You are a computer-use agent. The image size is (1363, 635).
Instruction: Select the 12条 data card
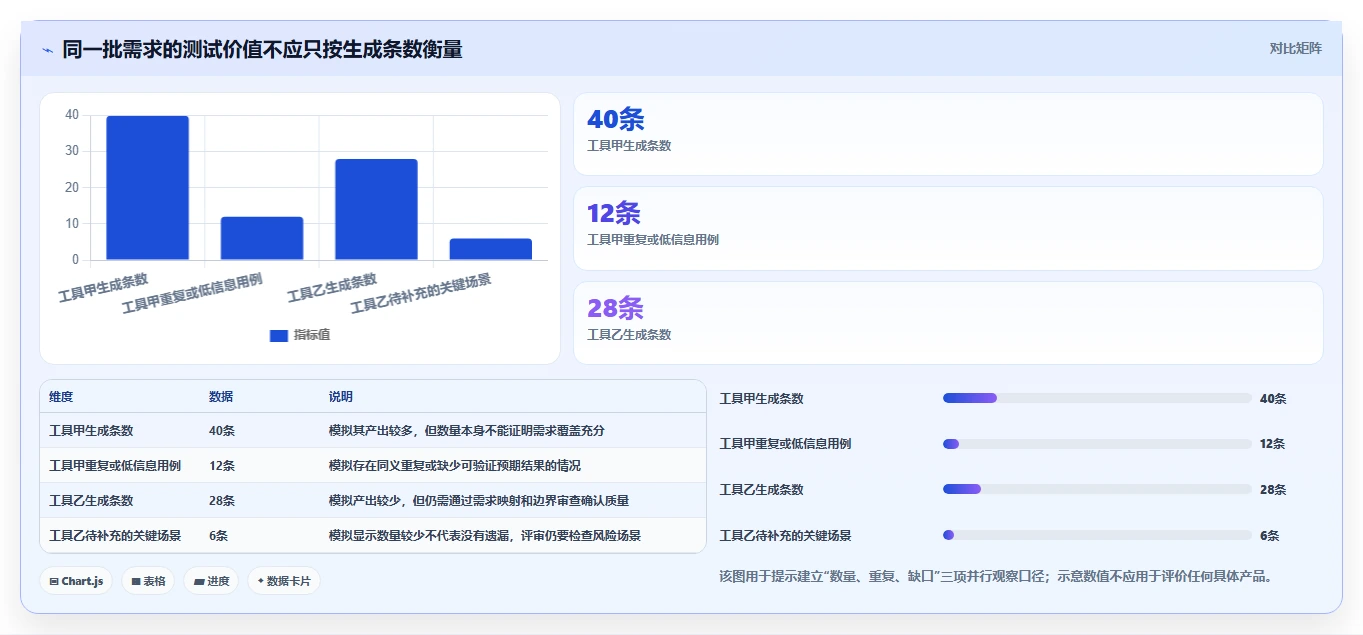(948, 228)
